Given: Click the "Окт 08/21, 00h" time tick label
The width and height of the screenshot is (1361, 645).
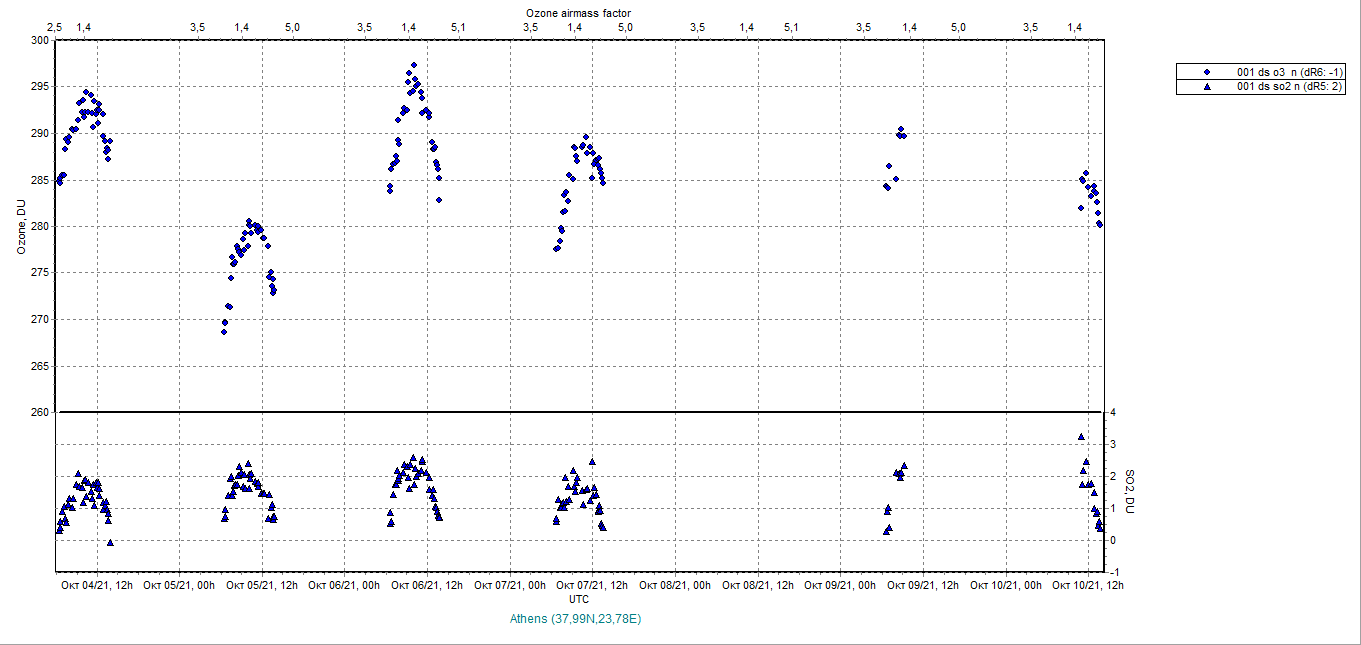Looking at the screenshot, I should (x=677, y=585).
